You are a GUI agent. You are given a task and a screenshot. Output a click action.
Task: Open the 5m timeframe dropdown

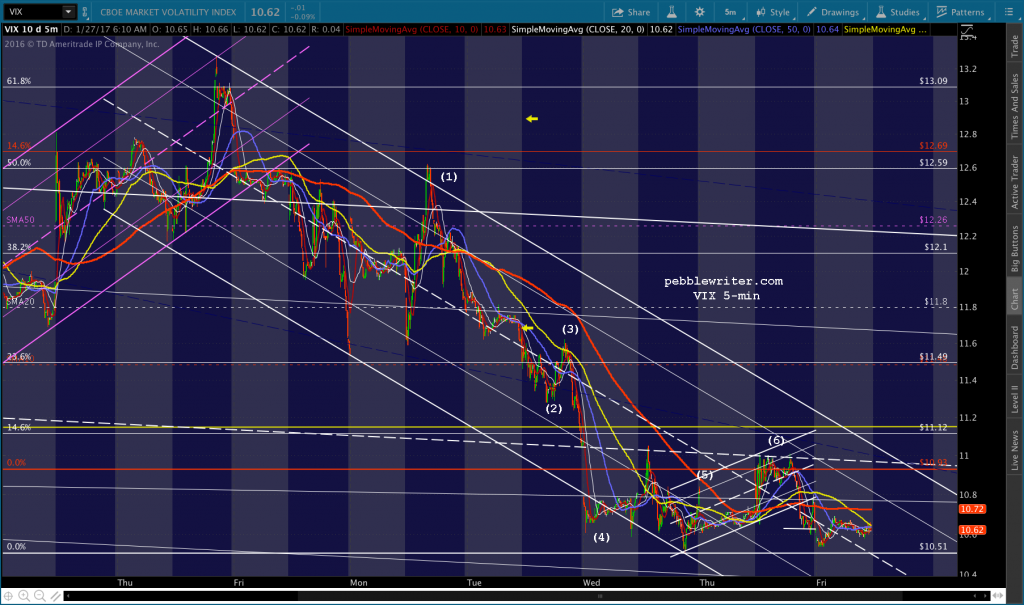730,12
